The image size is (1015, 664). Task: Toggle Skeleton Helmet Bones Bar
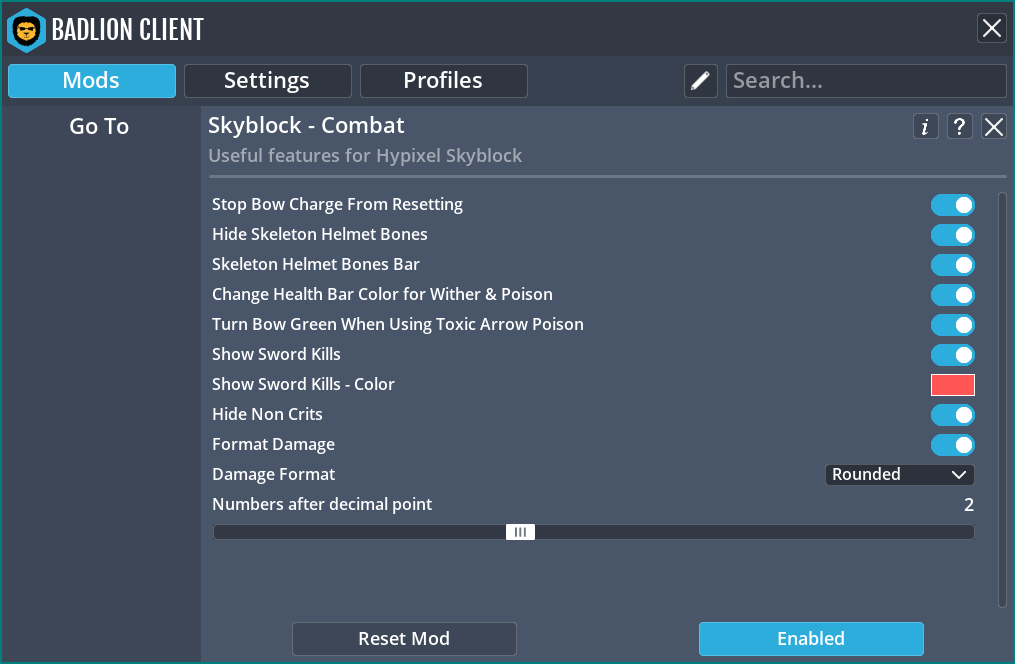tap(952, 265)
